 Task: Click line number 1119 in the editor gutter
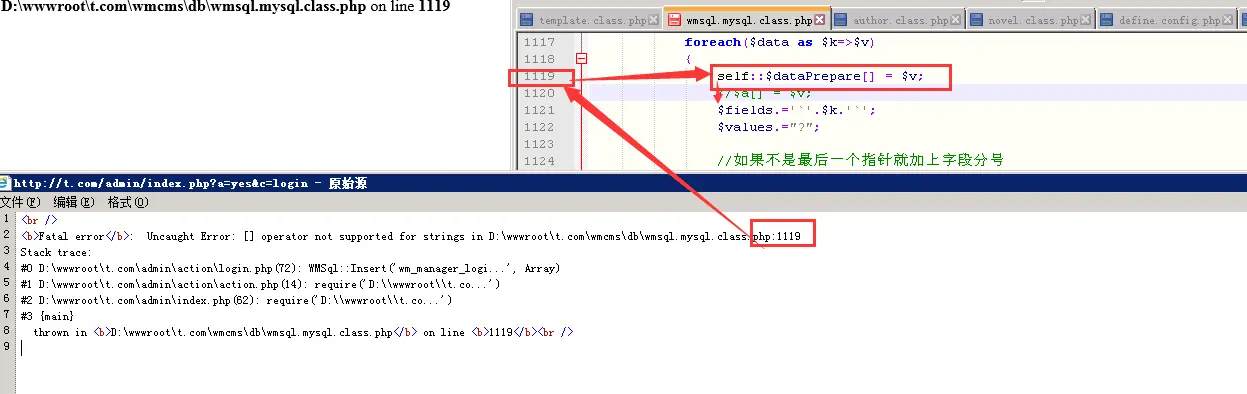(x=539, y=76)
